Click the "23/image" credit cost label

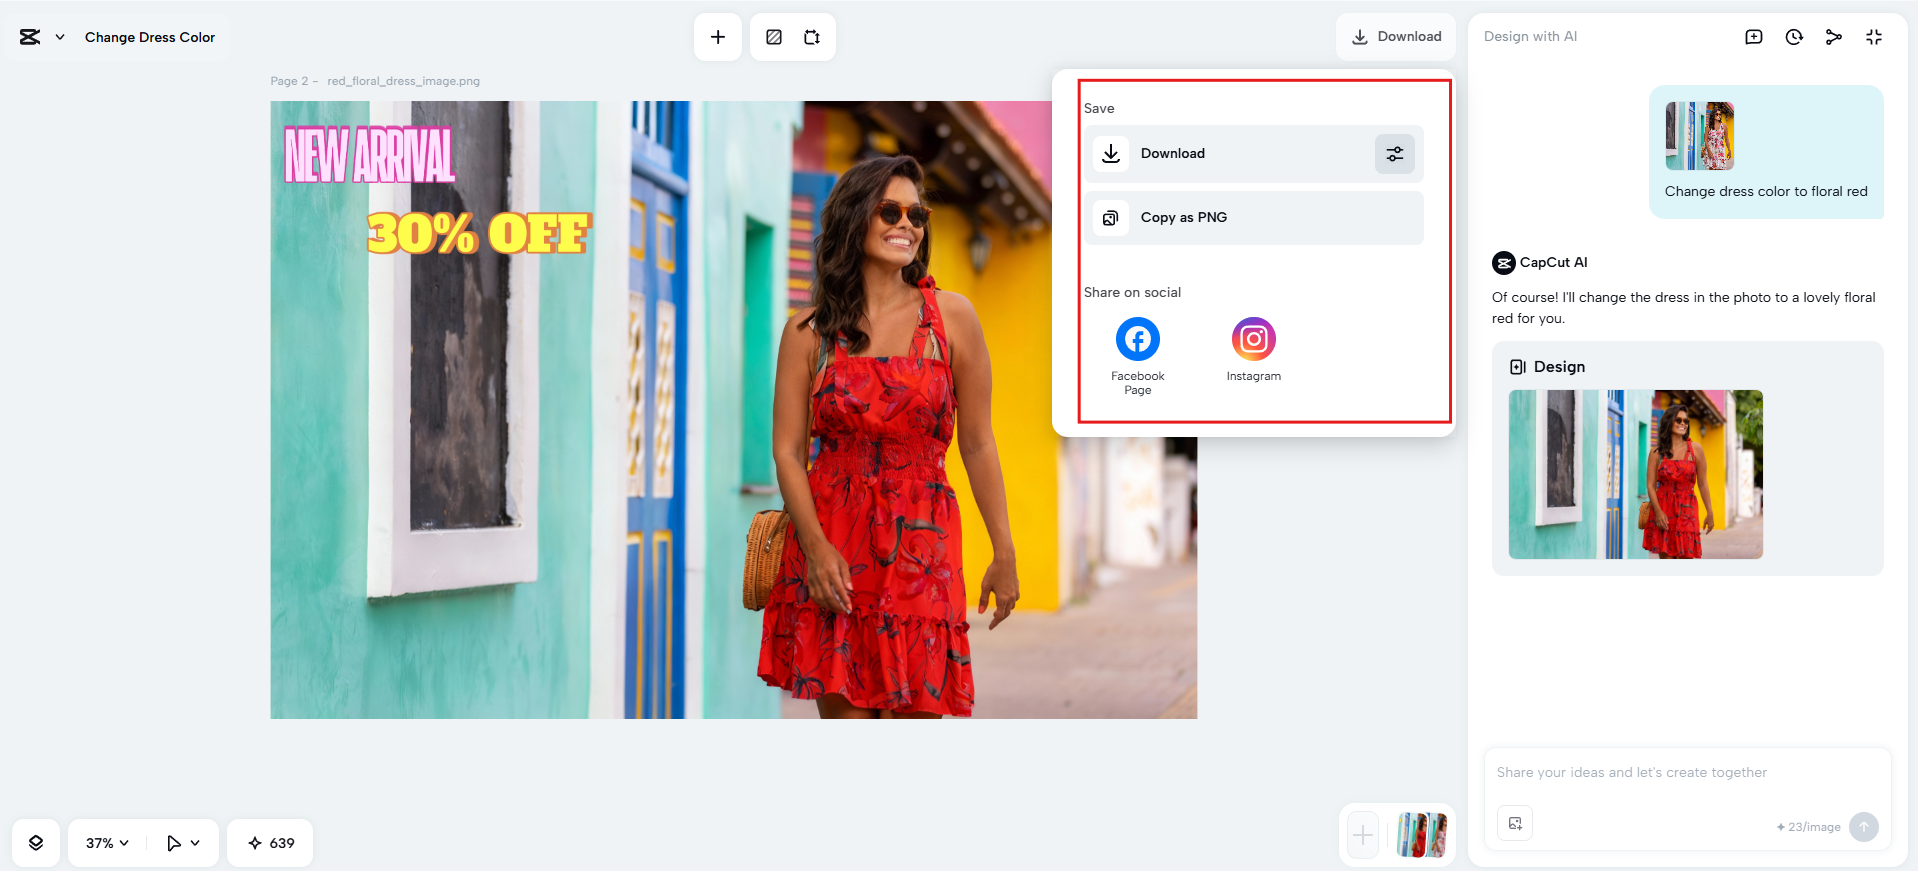(x=1809, y=827)
